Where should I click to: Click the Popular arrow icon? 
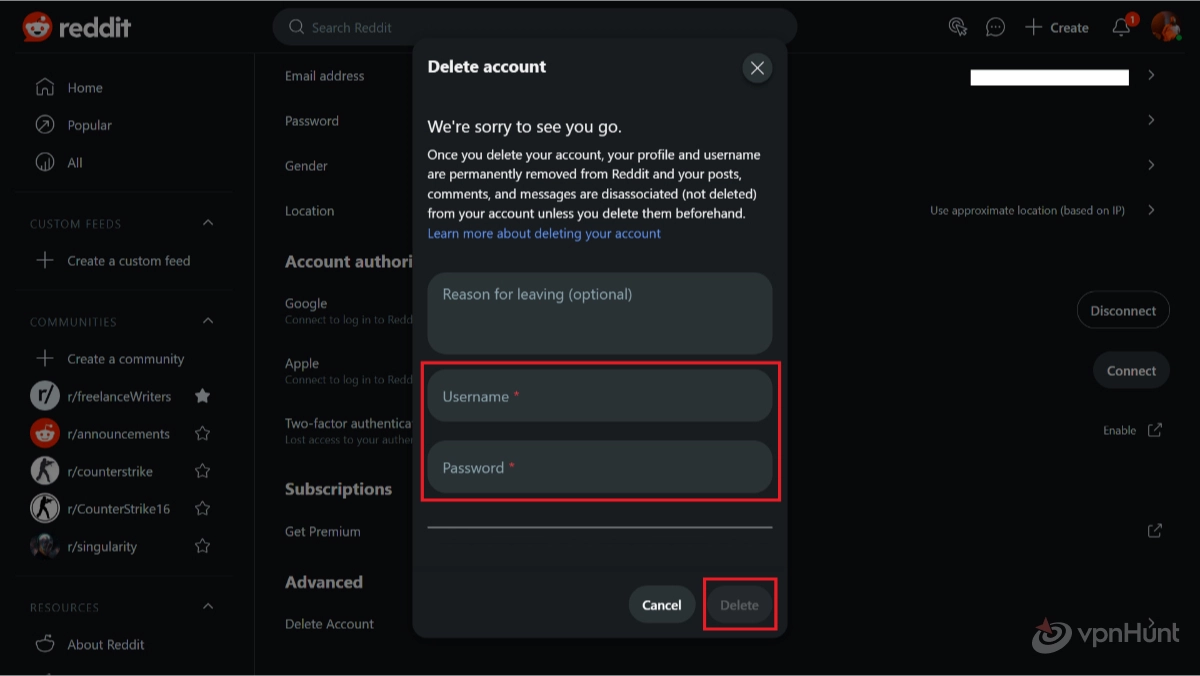tap(44, 125)
